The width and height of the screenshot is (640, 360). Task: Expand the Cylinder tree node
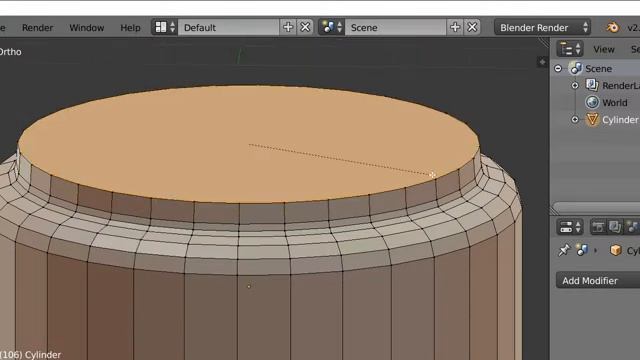[x=575, y=120]
